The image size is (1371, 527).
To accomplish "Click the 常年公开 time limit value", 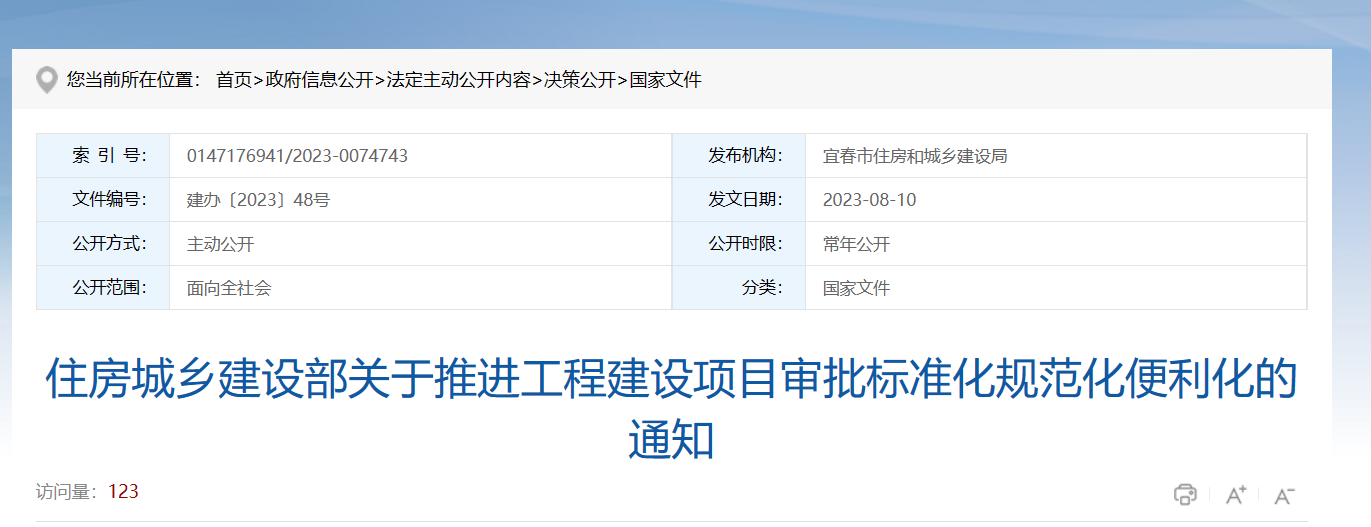I will [x=856, y=244].
